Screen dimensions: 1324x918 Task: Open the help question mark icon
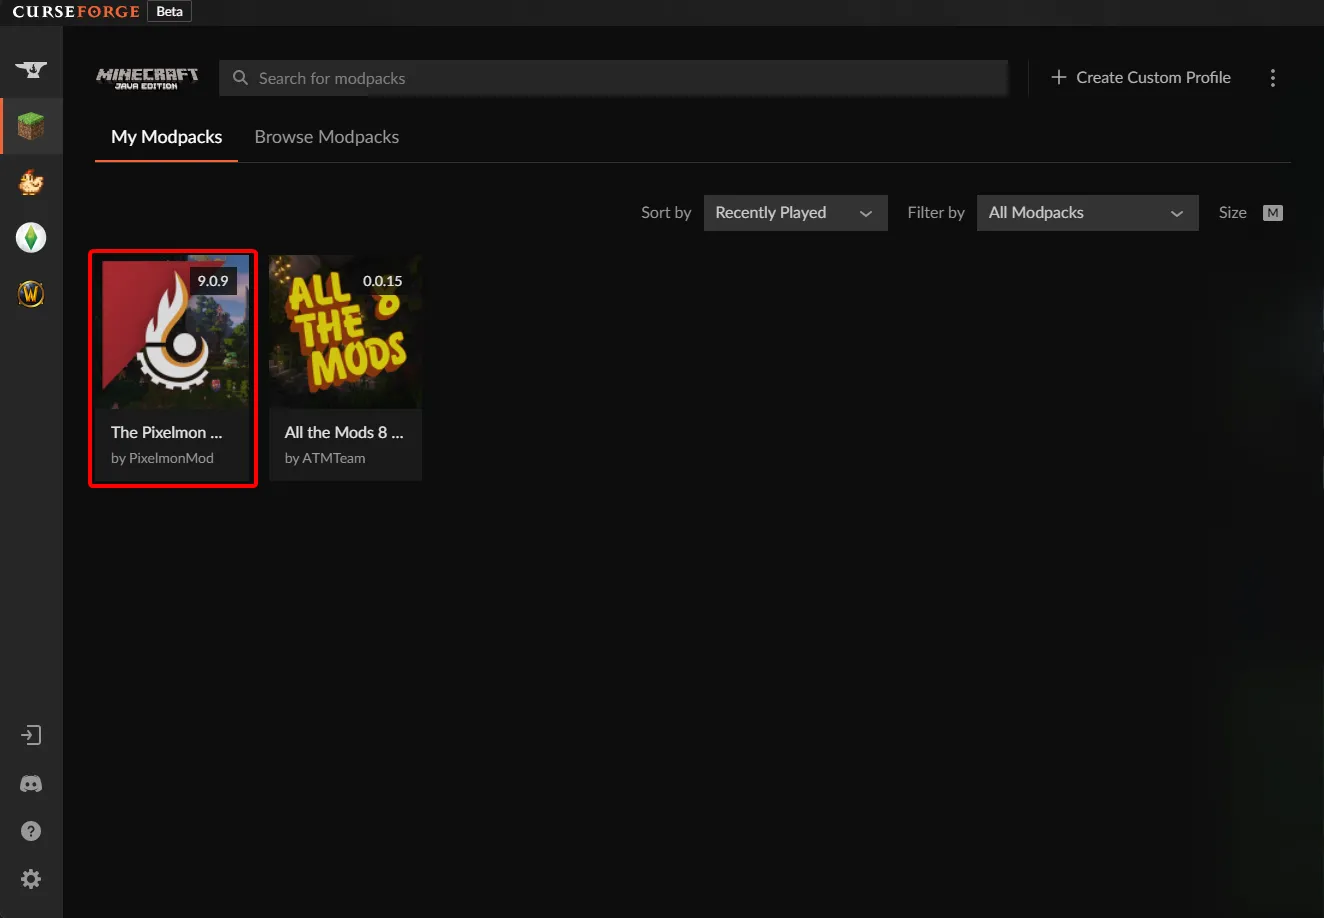31,831
